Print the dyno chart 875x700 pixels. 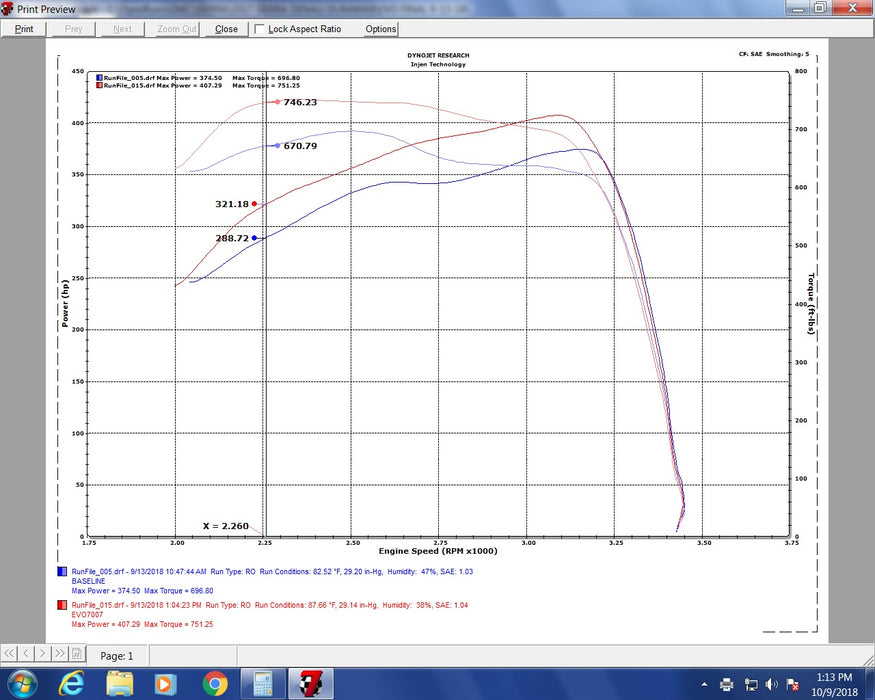pos(22,29)
